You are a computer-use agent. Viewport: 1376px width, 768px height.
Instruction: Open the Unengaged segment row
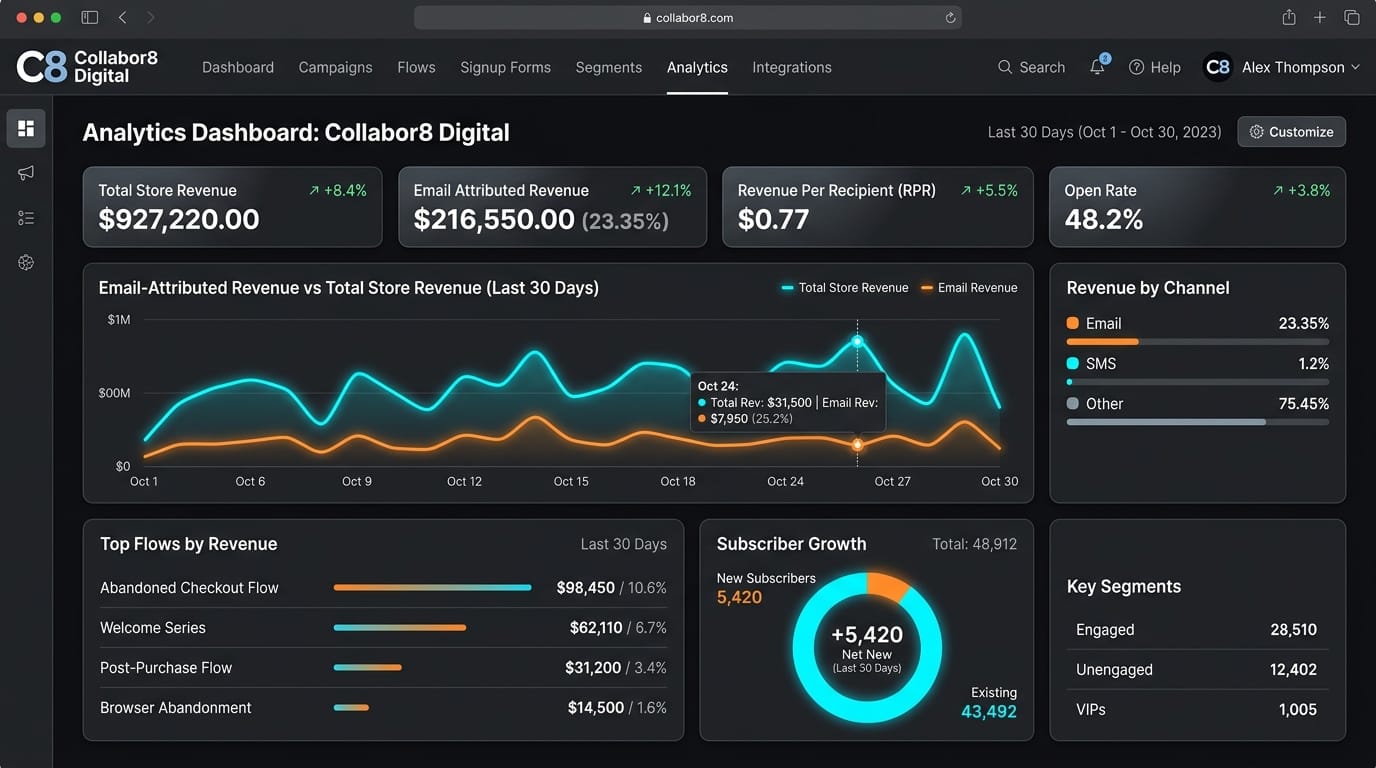1196,670
